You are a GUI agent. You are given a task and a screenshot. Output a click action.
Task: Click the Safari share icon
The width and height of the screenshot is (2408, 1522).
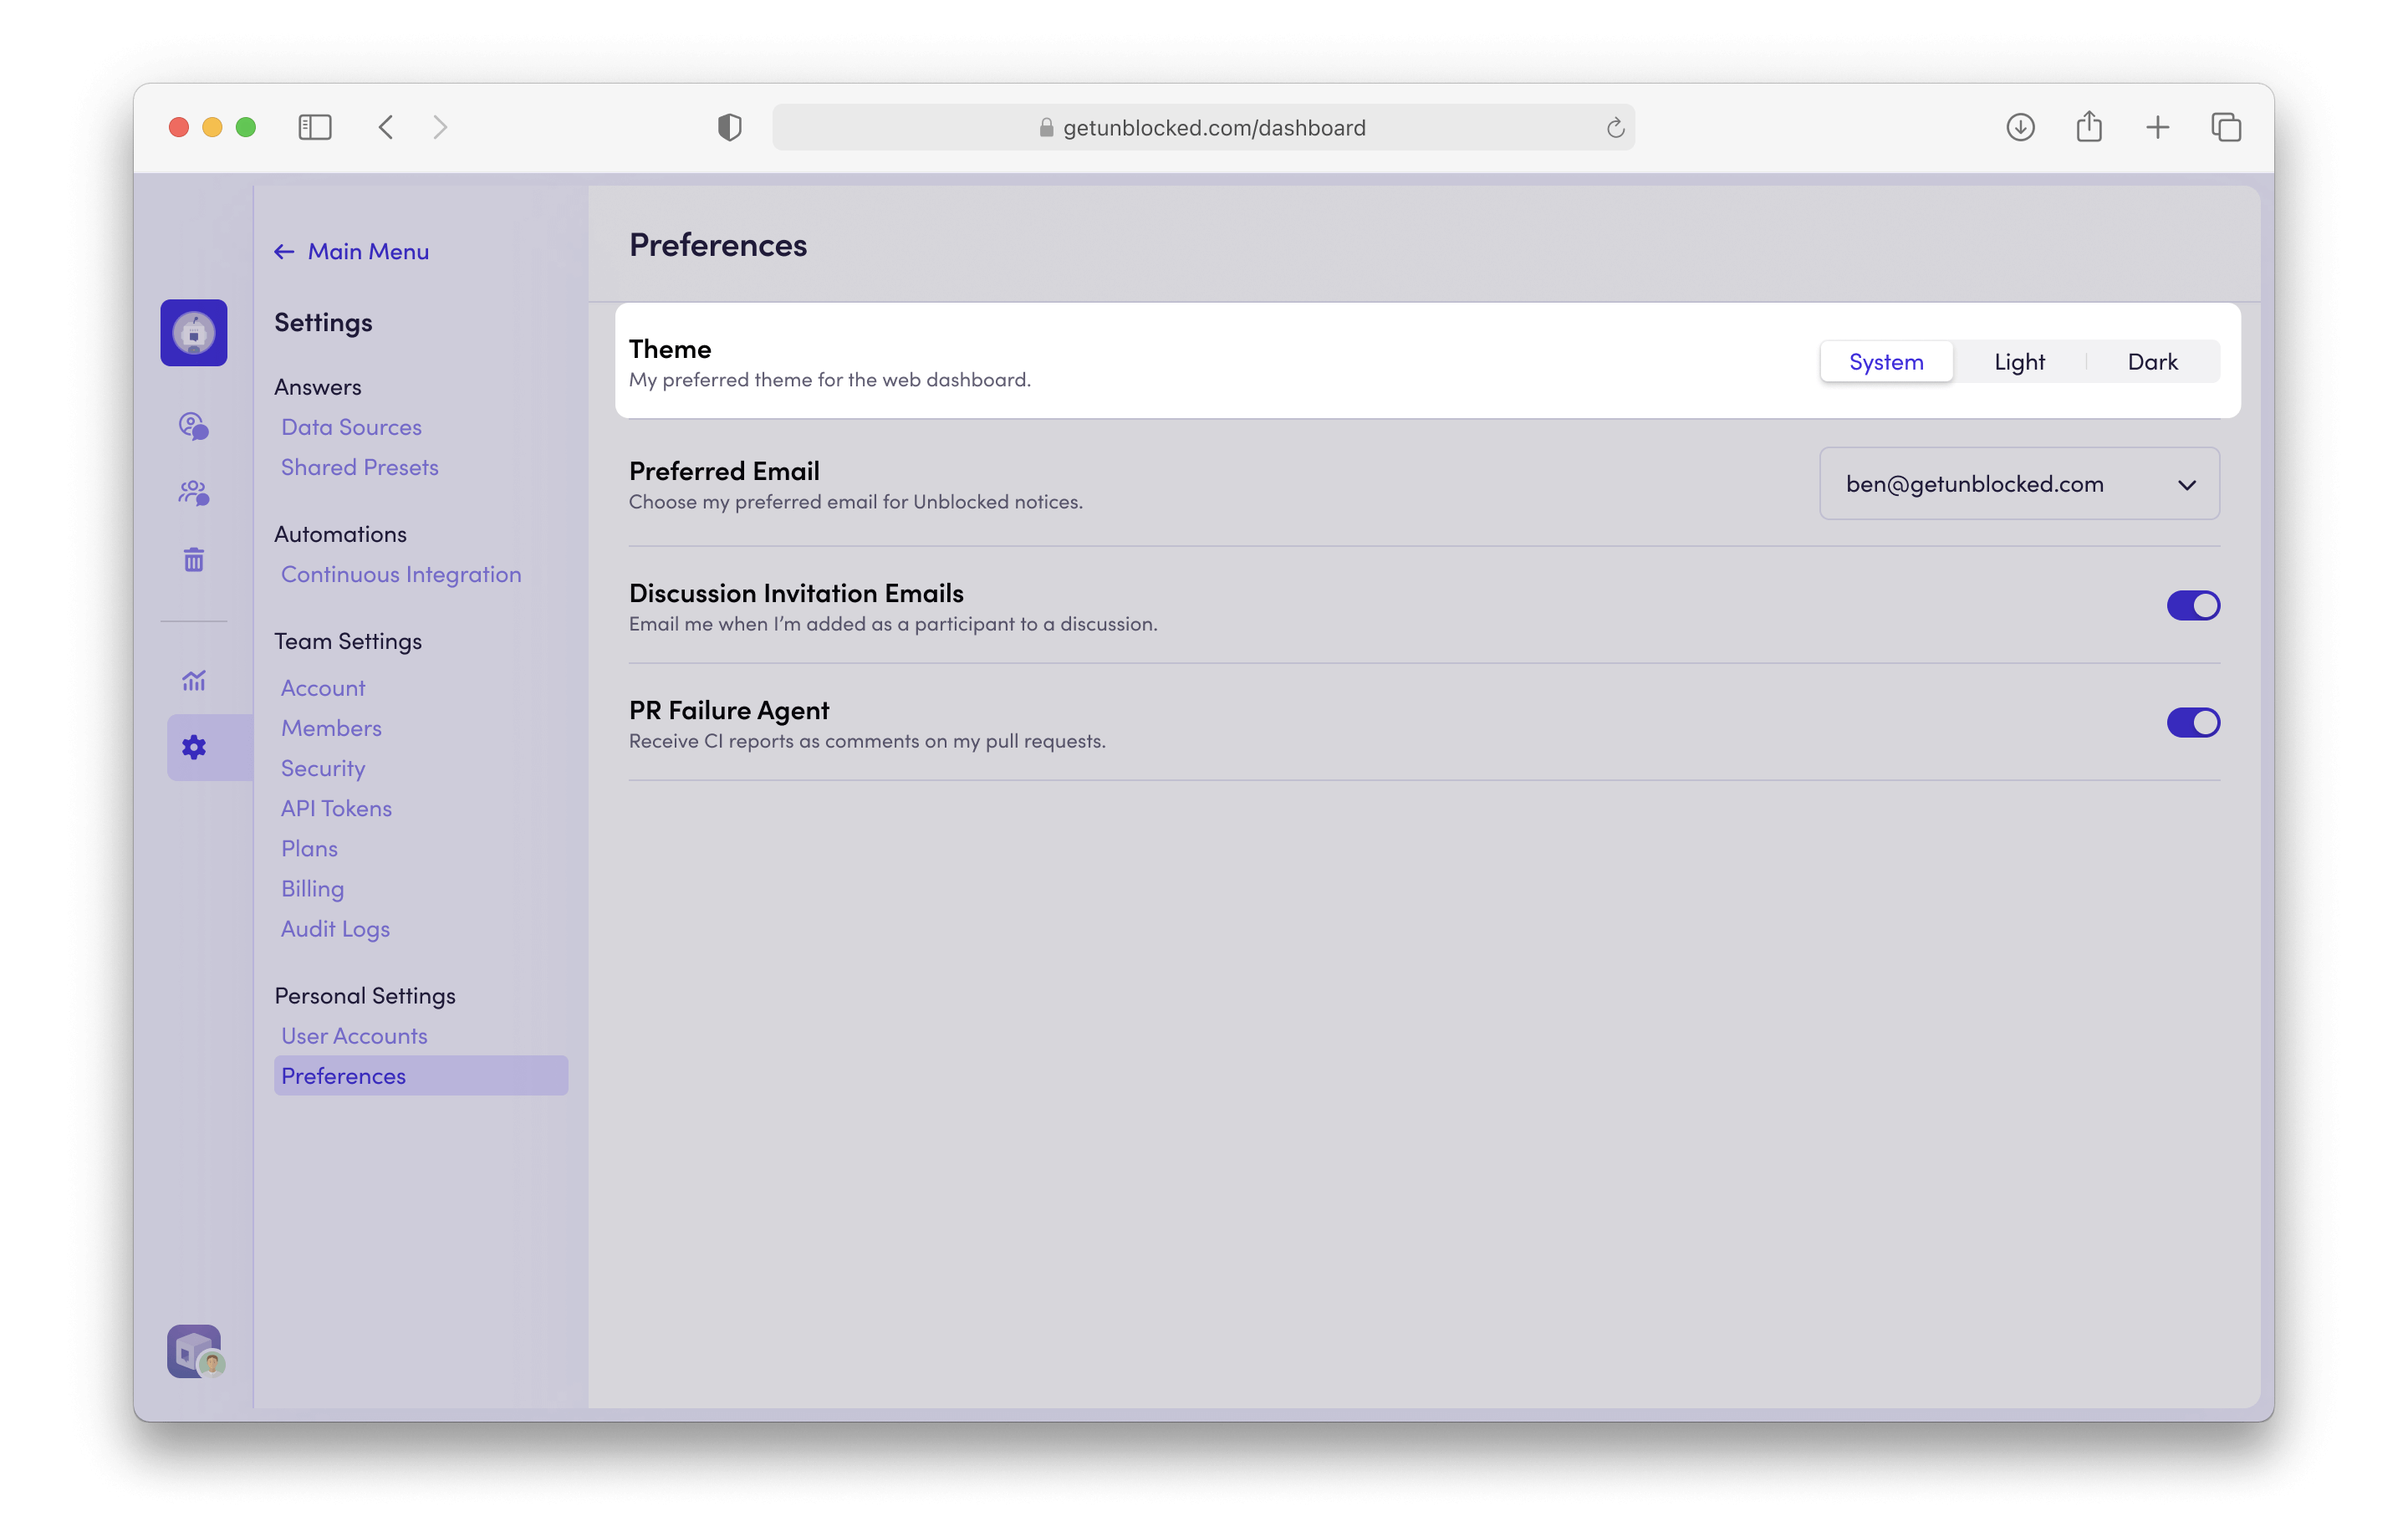pyautogui.click(x=2088, y=127)
